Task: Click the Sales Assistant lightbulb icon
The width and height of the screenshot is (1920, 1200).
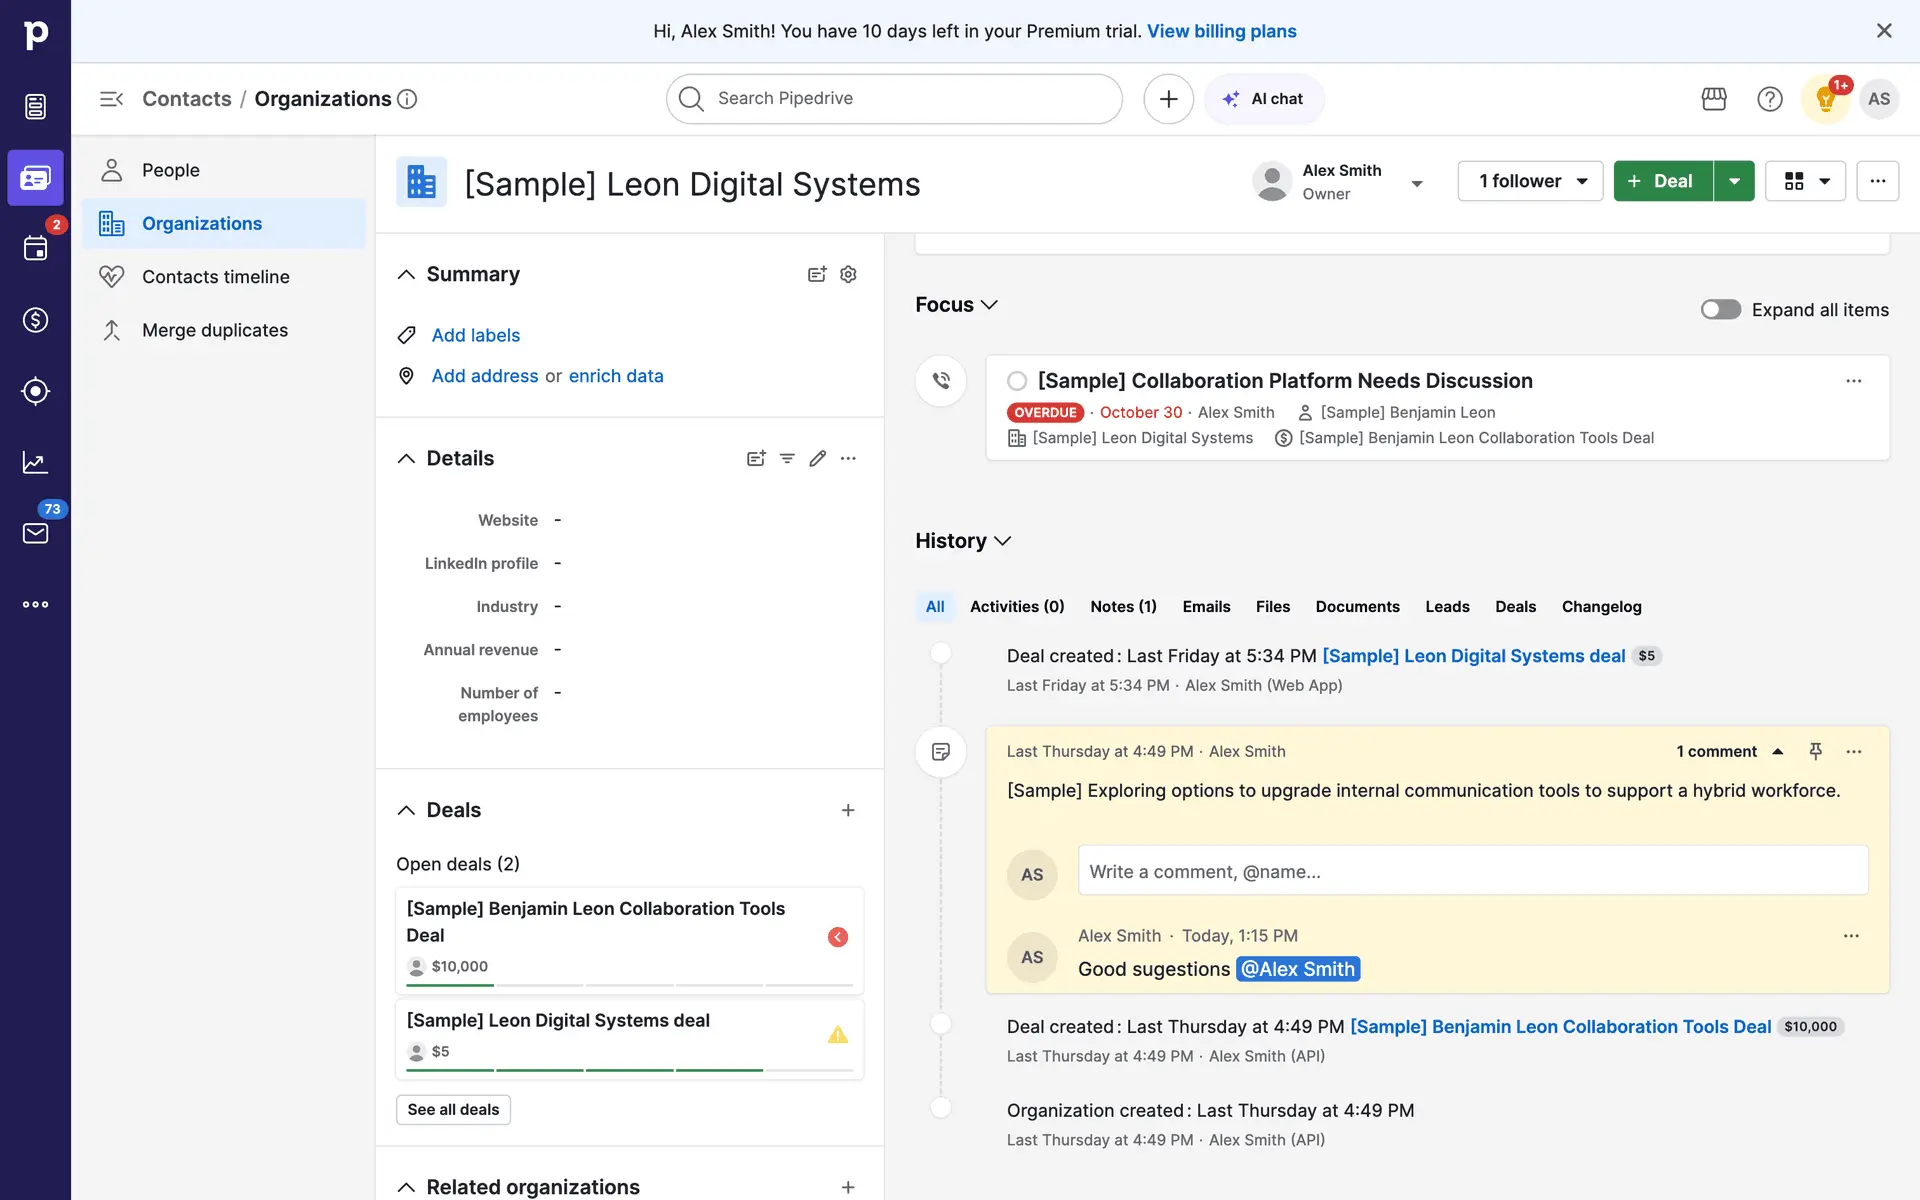Action: click(x=1825, y=99)
